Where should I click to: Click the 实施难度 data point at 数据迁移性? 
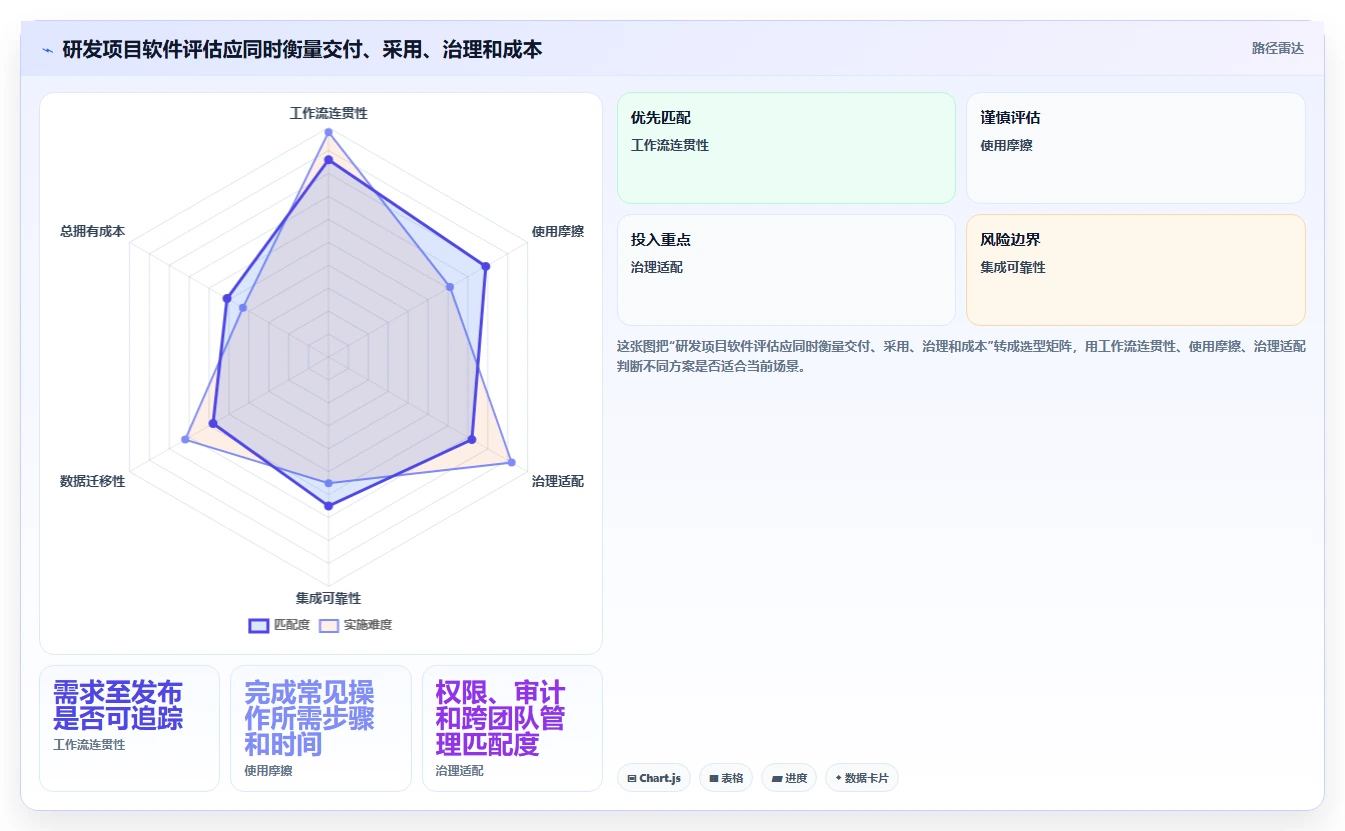pyautogui.click(x=185, y=440)
